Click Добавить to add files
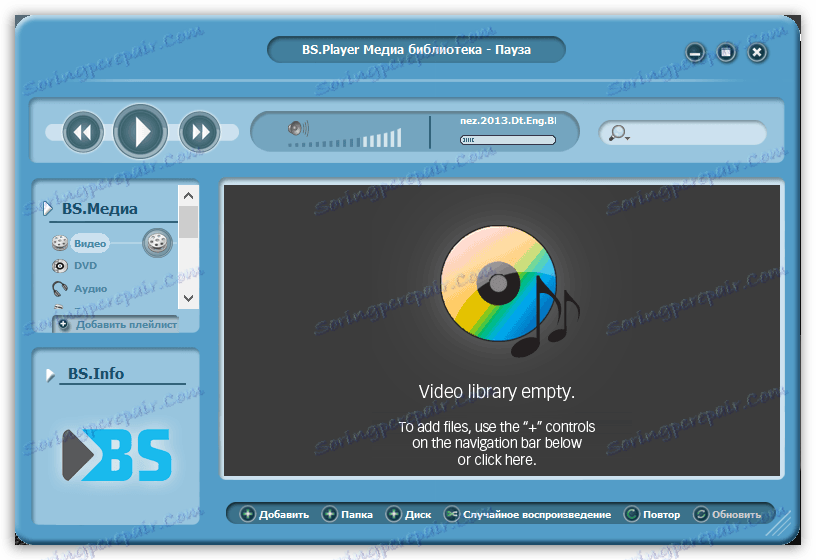Image resolution: width=816 pixels, height=560 pixels. click(274, 515)
